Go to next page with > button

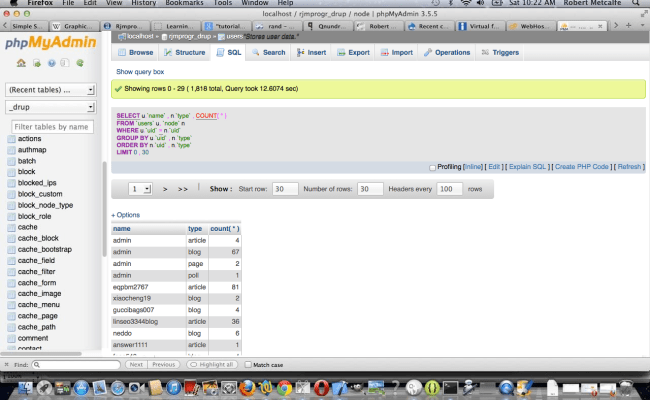pyautogui.click(x=165, y=189)
